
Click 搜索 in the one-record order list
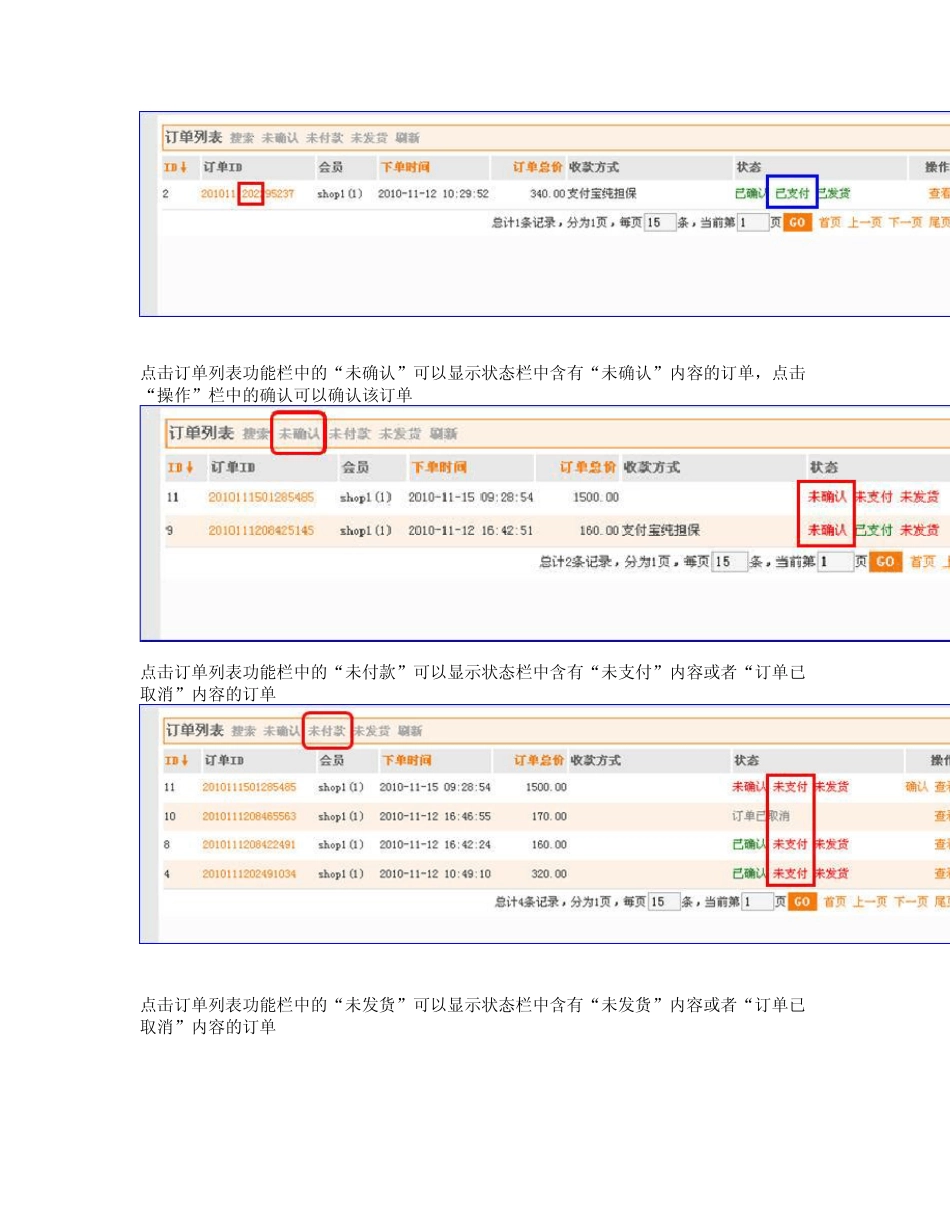242,138
